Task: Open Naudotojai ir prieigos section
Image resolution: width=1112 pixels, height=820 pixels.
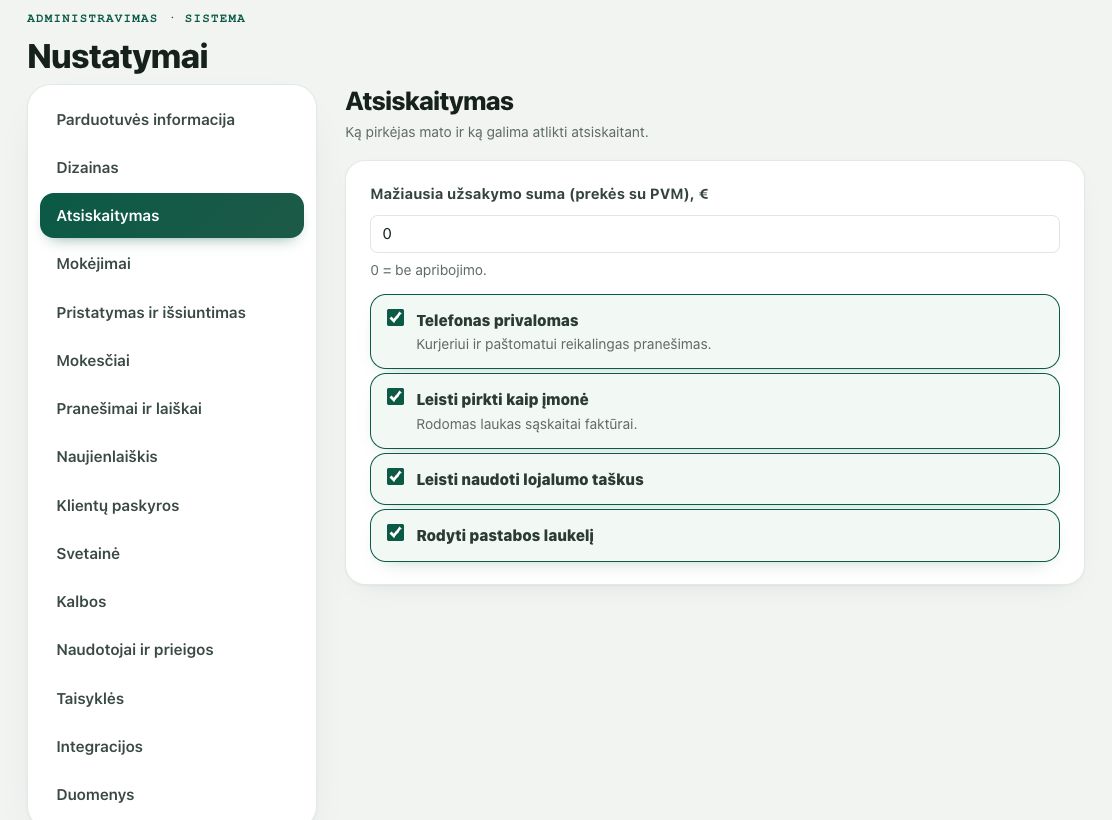Action: coord(172,650)
